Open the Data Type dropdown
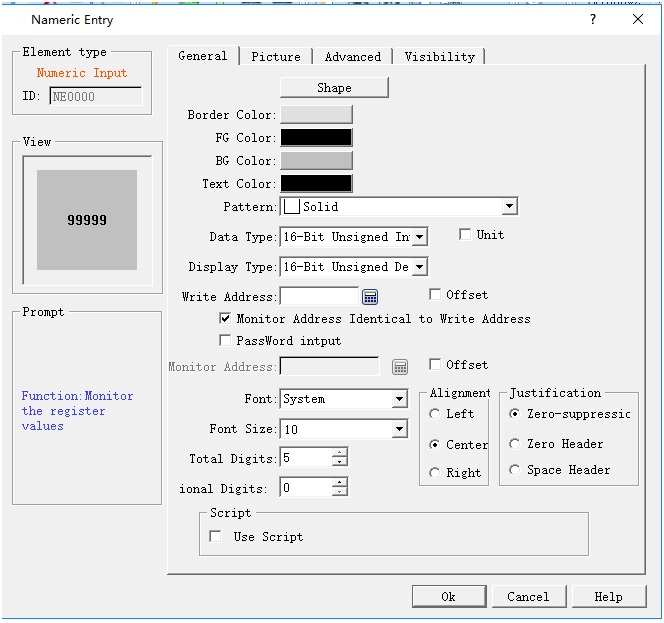 (x=419, y=237)
